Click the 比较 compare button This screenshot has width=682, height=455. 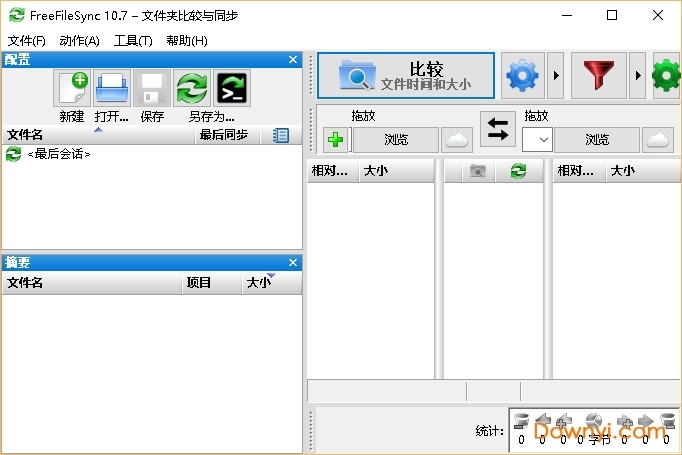pos(406,76)
